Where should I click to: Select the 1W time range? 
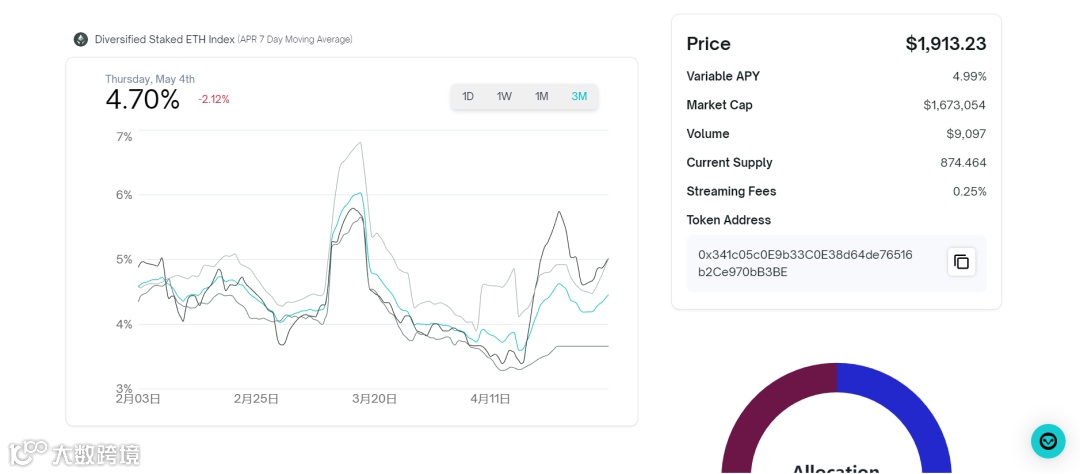(x=504, y=97)
